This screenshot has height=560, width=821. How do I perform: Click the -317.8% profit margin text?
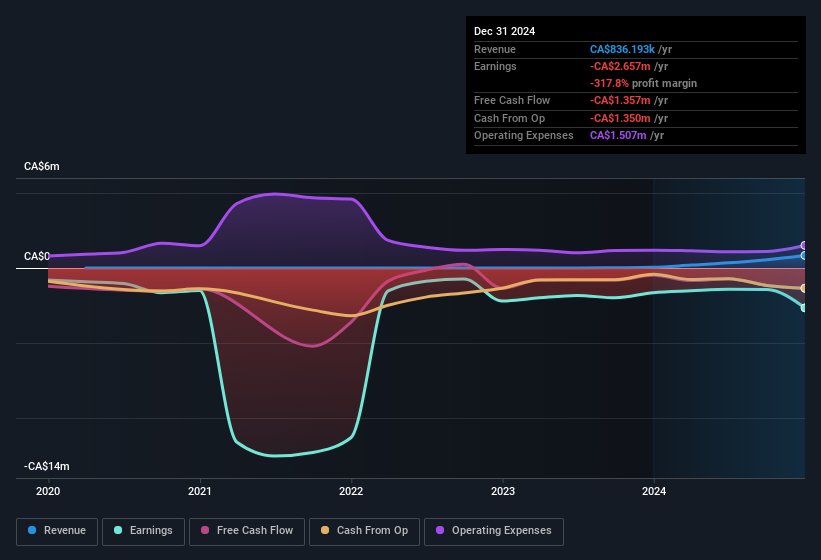644,83
